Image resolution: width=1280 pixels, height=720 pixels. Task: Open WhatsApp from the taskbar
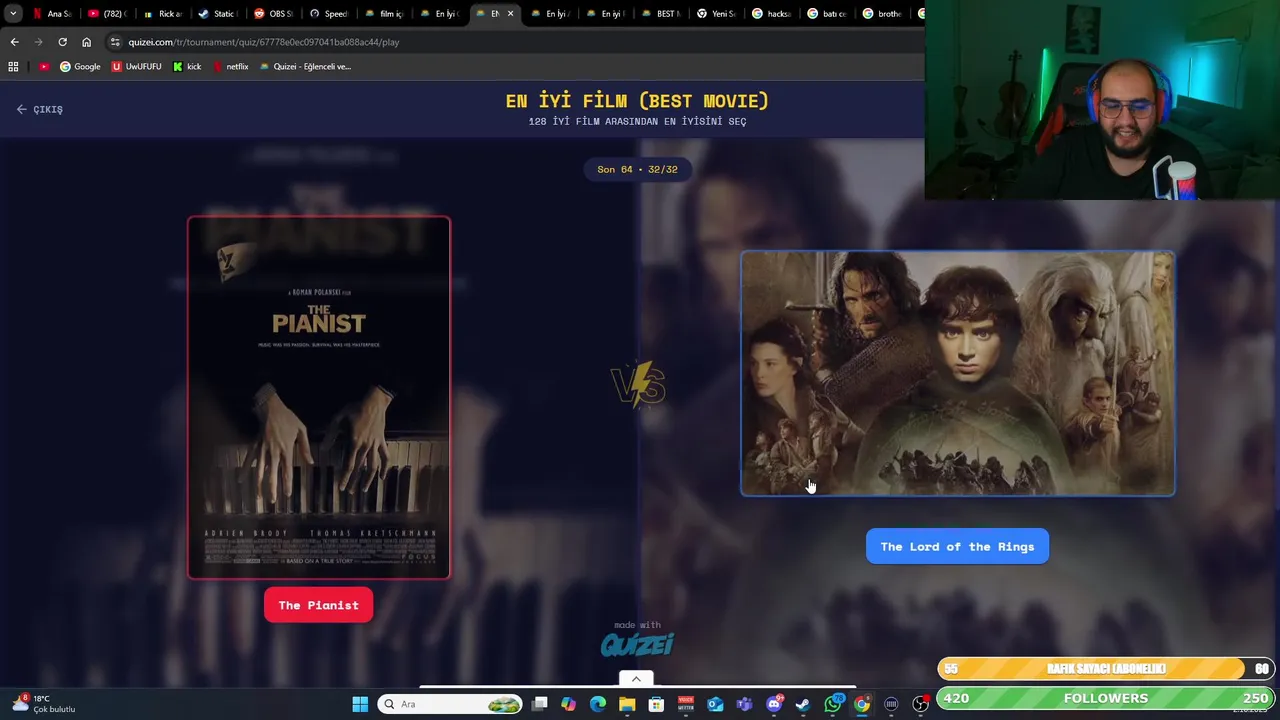(x=832, y=704)
